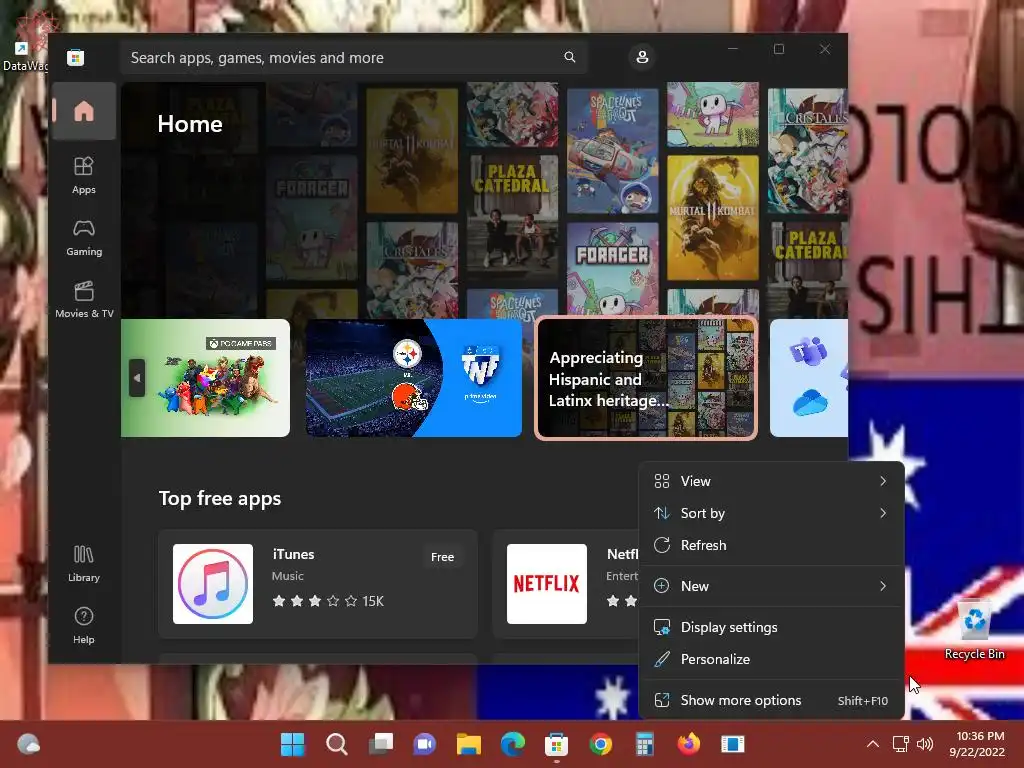Click the Microsoft Store logo icon
The width and height of the screenshot is (1024, 768).
click(75, 57)
